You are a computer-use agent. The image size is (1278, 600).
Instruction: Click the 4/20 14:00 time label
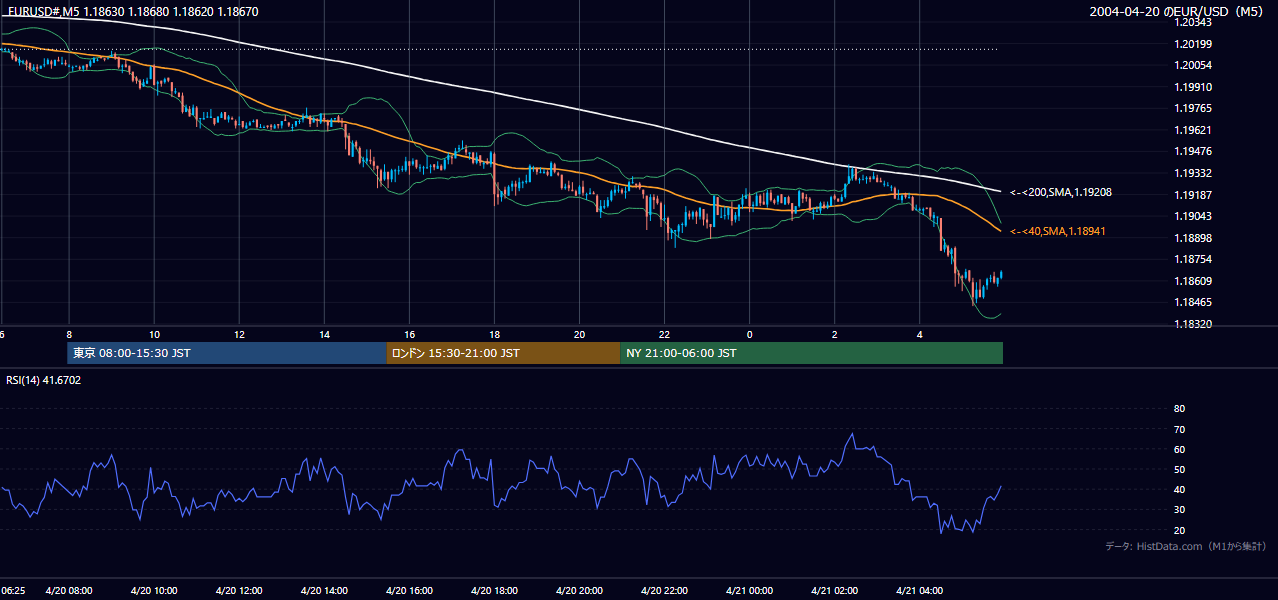tap(324, 591)
